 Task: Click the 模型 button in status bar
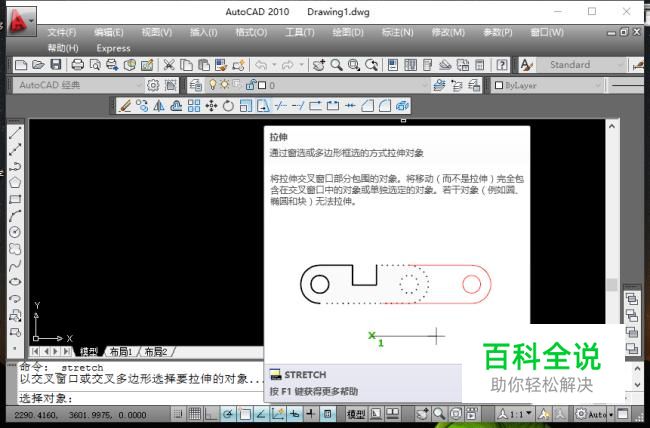(x=356, y=413)
